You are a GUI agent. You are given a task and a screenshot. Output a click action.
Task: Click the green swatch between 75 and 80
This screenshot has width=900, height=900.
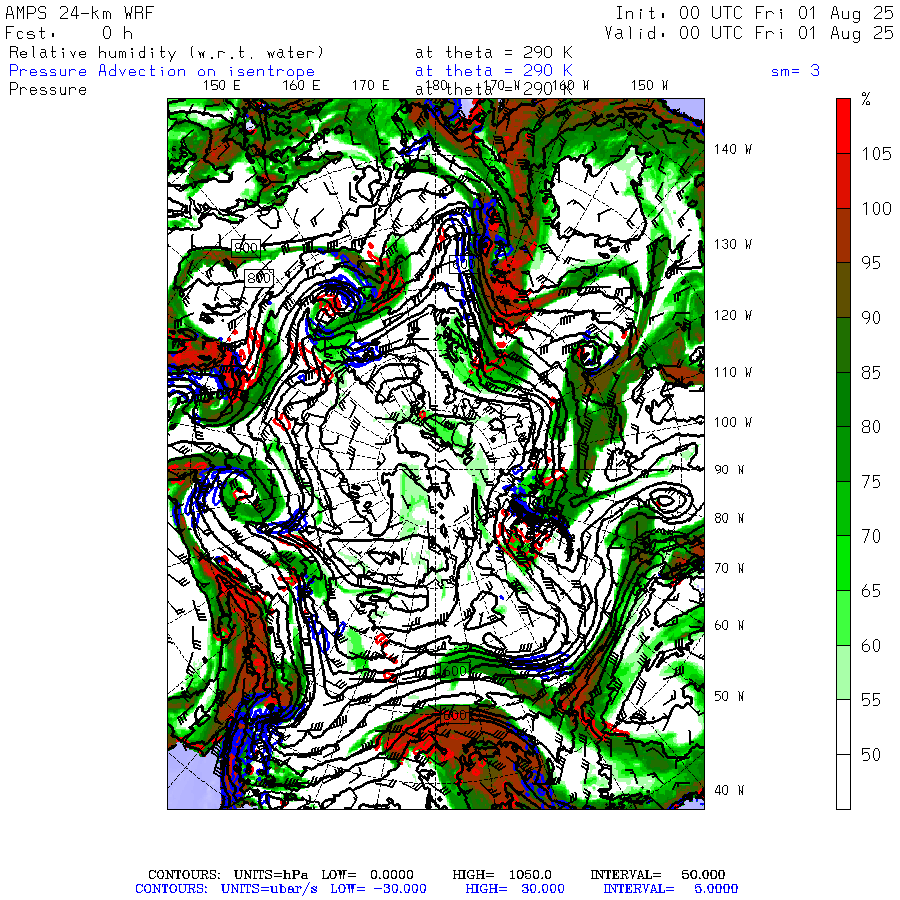coord(843,453)
